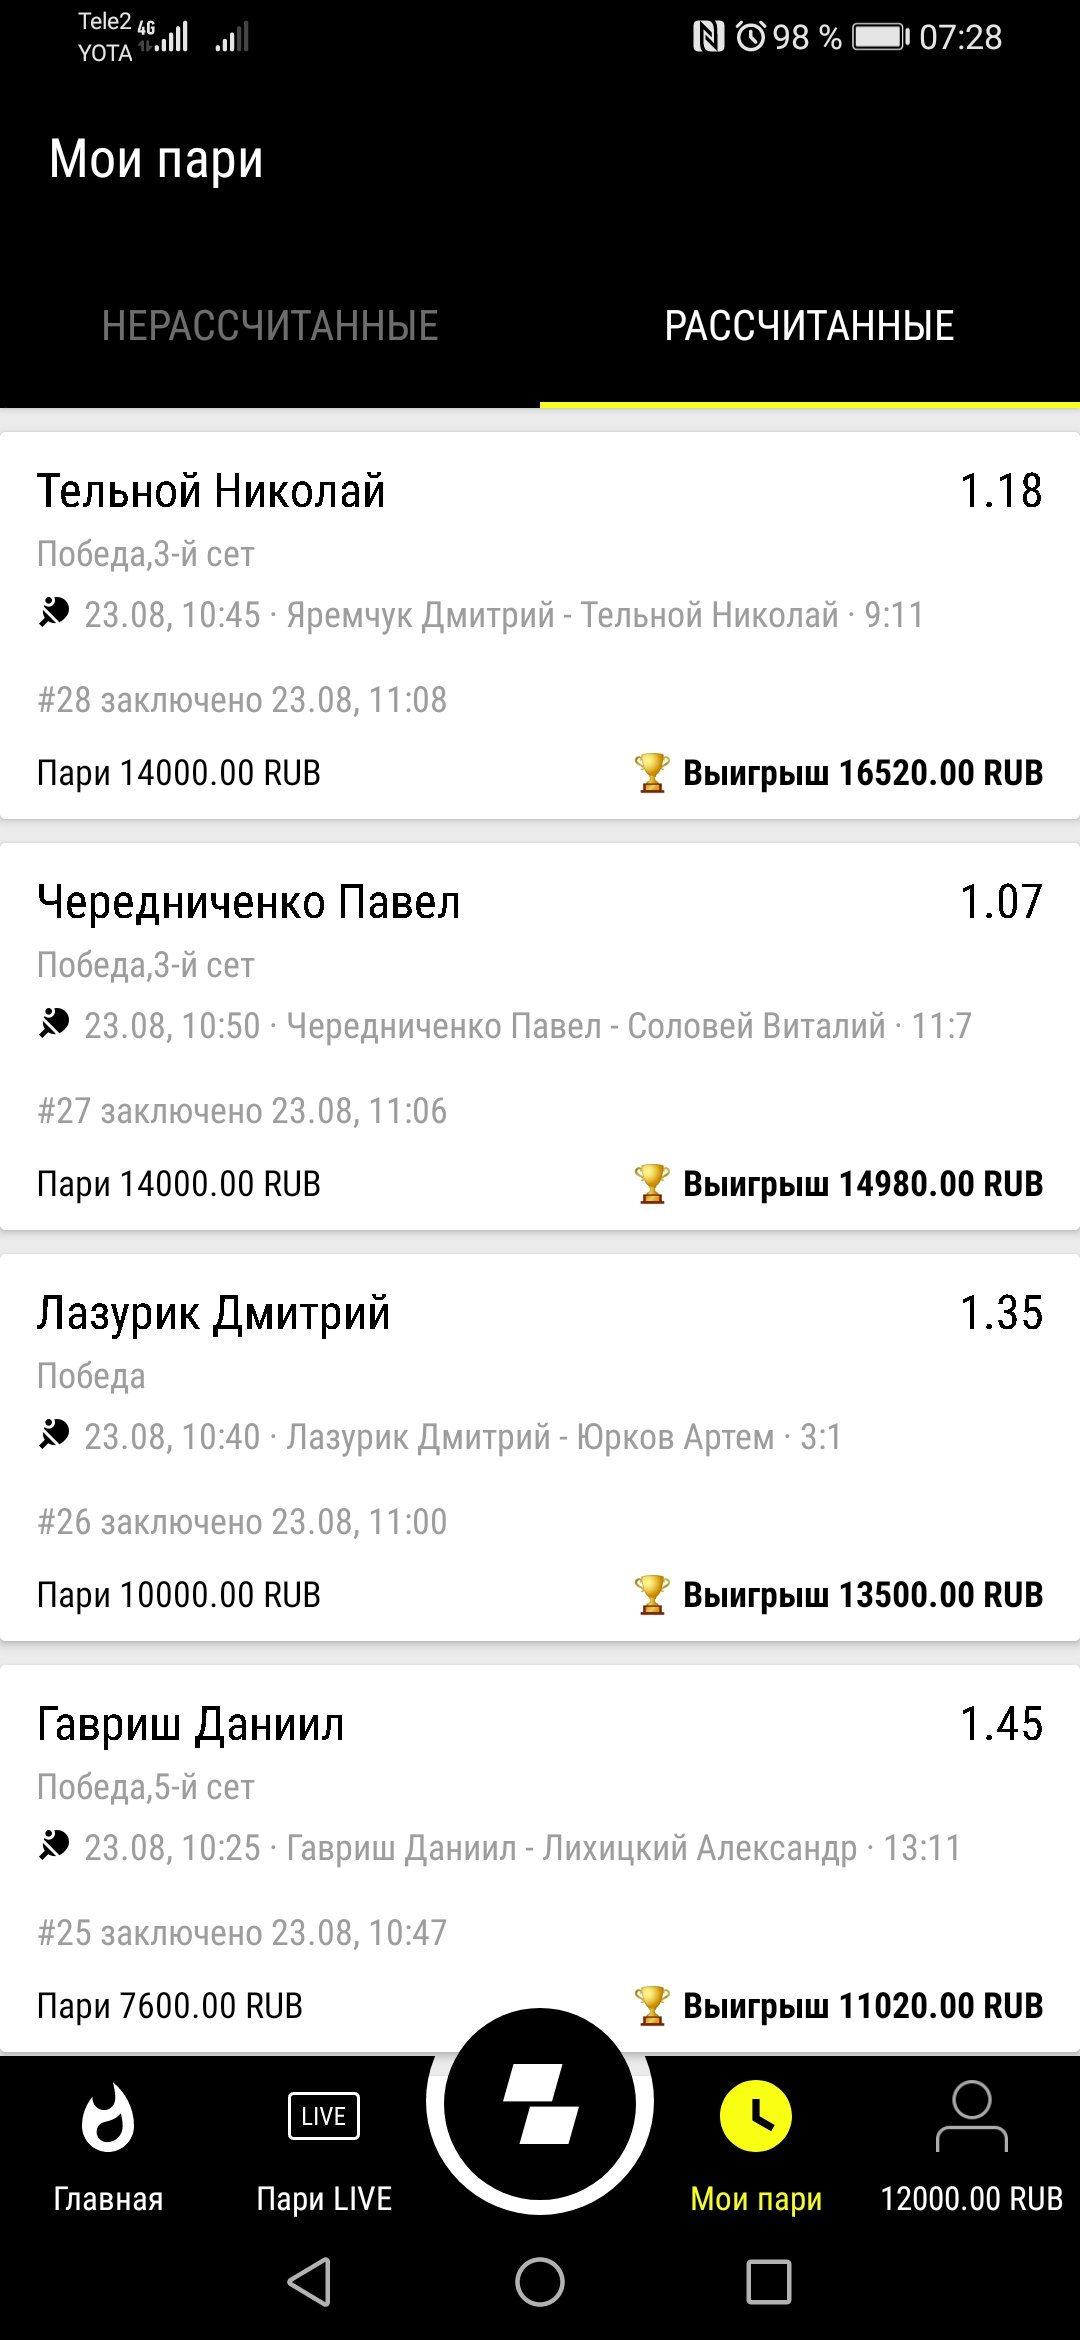1080x2340 pixels.
Task: Open the profile icon with 12000.00 RUB balance
Action: [x=971, y=2116]
